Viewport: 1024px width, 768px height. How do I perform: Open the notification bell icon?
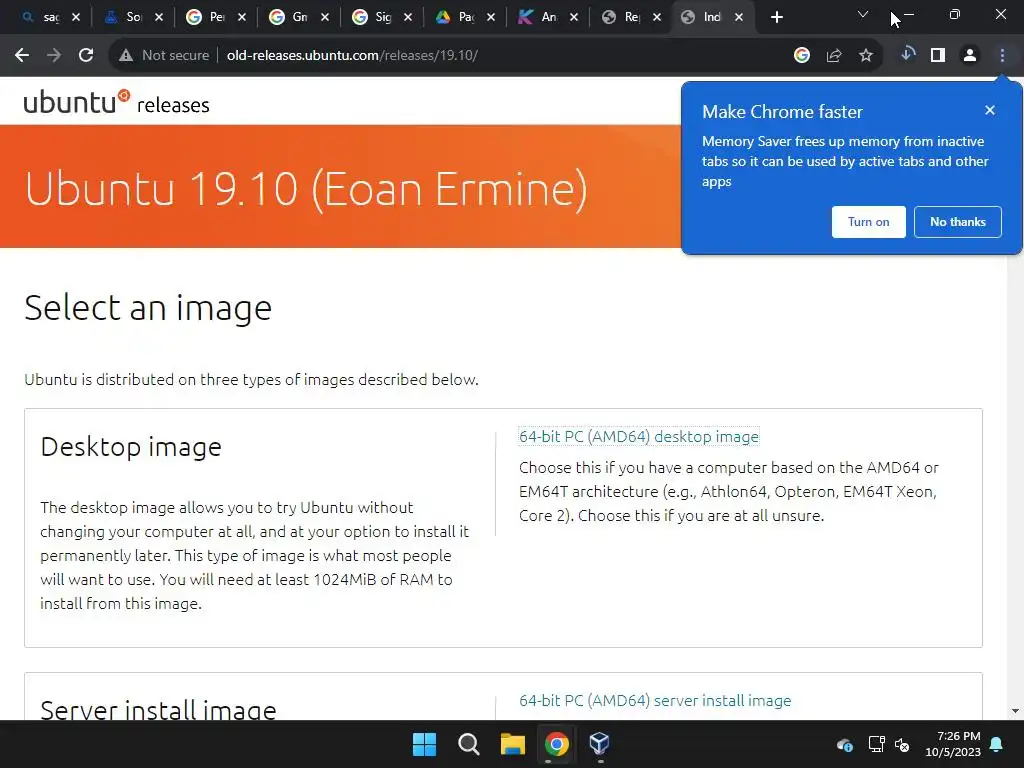pos(997,744)
